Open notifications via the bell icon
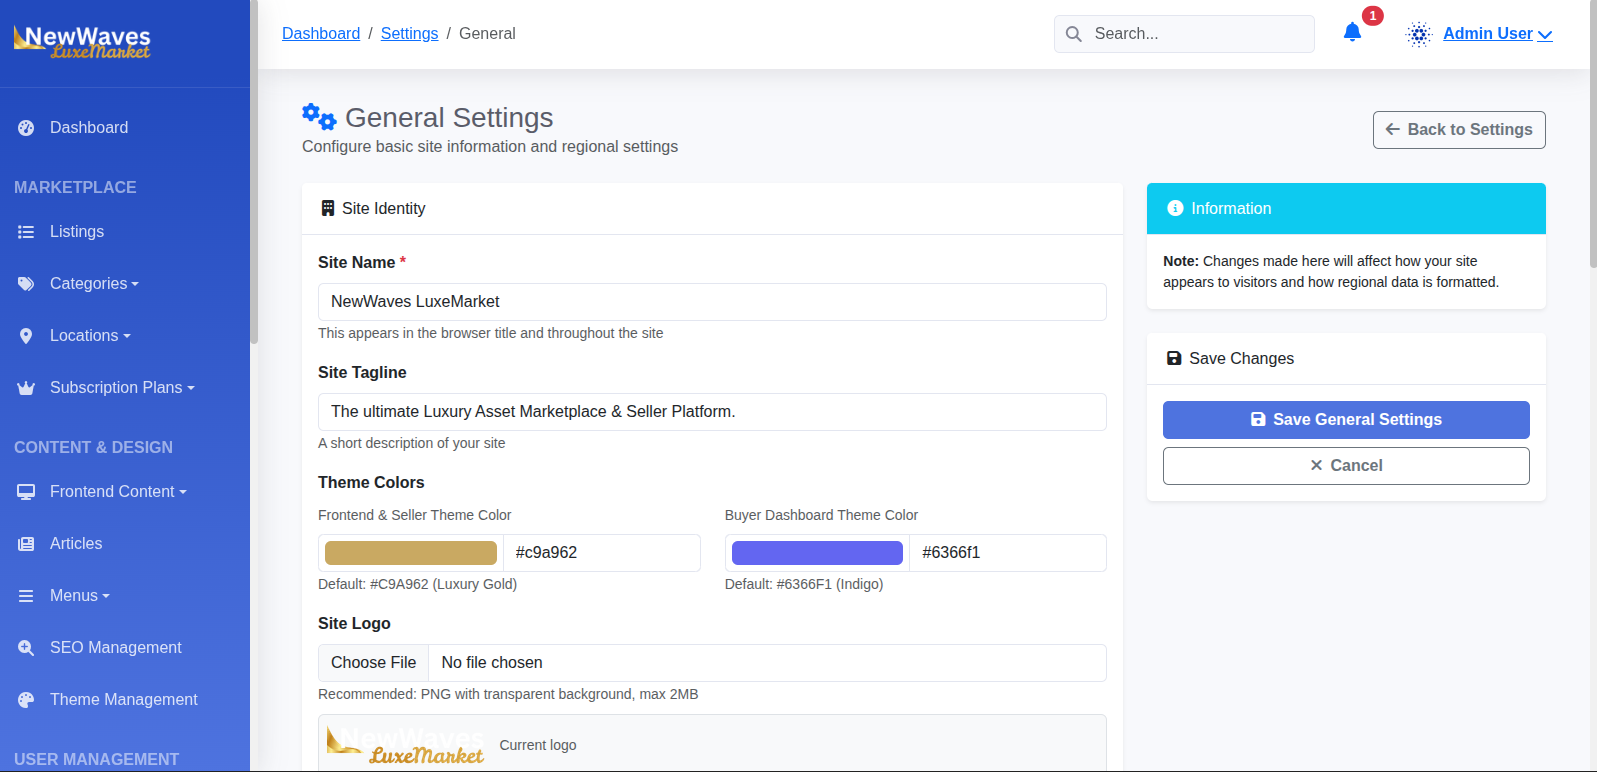 click(x=1352, y=33)
